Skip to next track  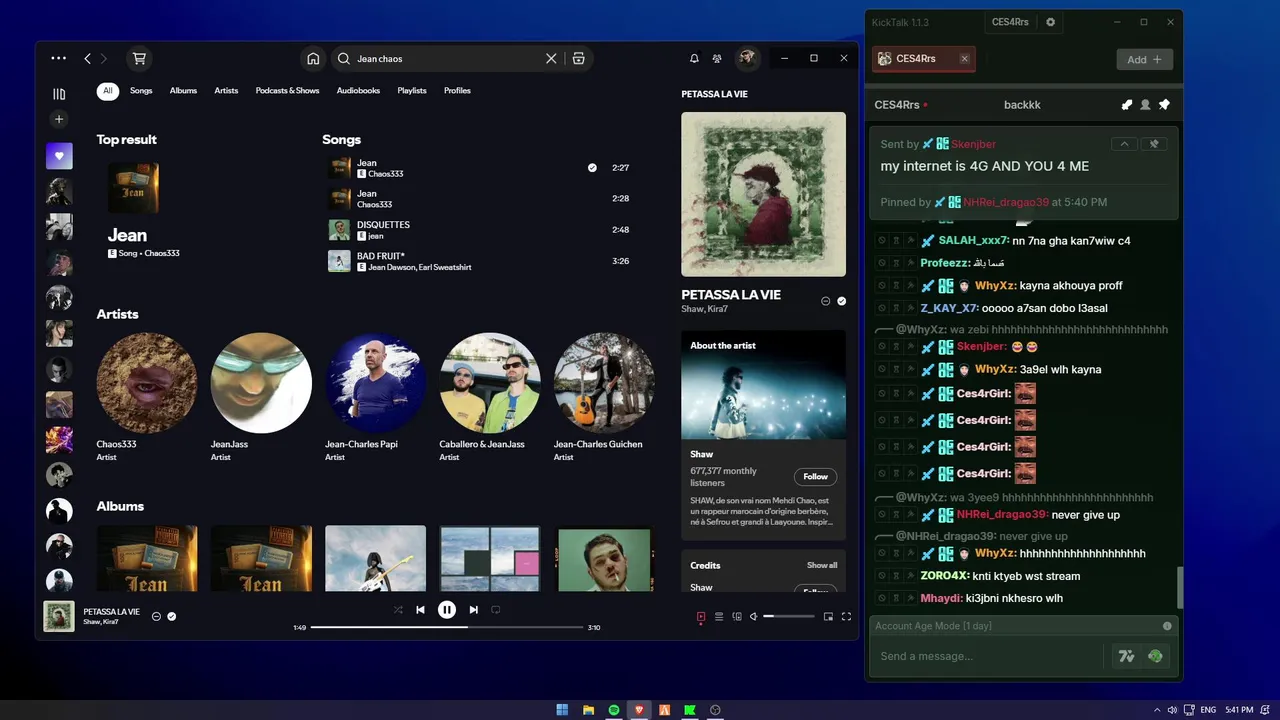[474, 609]
